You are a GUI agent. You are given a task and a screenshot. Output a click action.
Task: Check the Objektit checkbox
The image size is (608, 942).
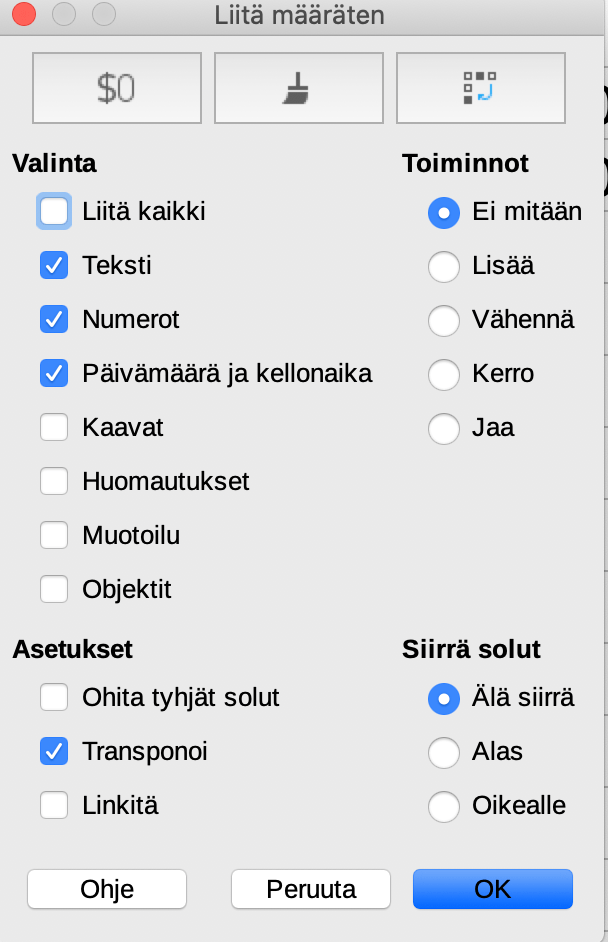tap(54, 590)
